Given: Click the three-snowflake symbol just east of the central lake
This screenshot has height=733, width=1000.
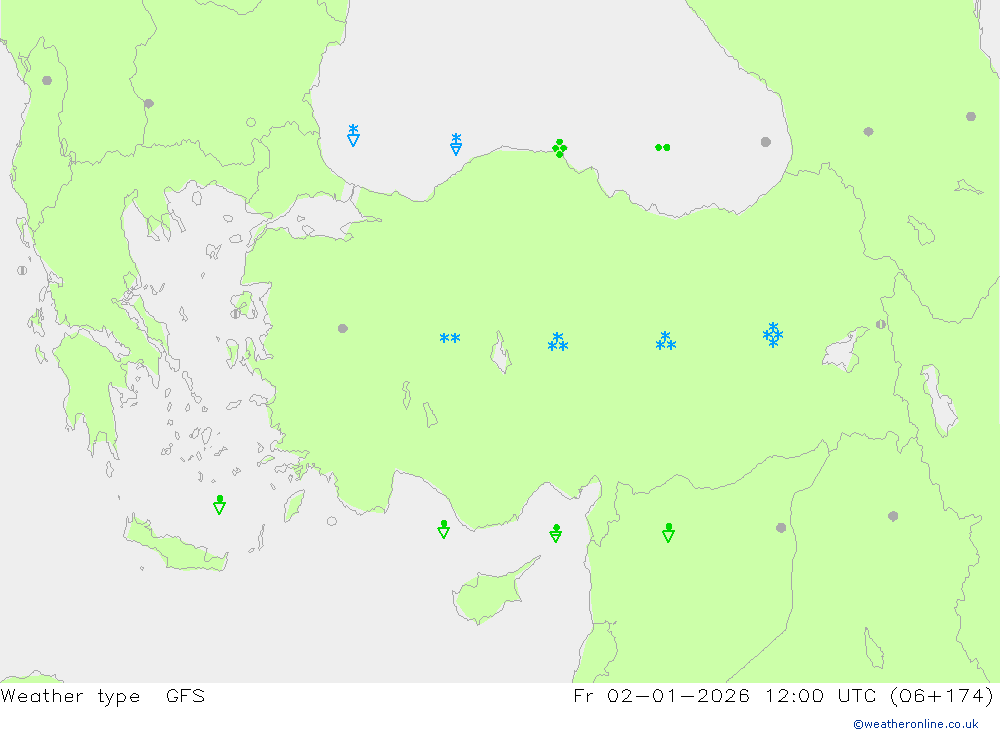Looking at the screenshot, I should [558, 342].
